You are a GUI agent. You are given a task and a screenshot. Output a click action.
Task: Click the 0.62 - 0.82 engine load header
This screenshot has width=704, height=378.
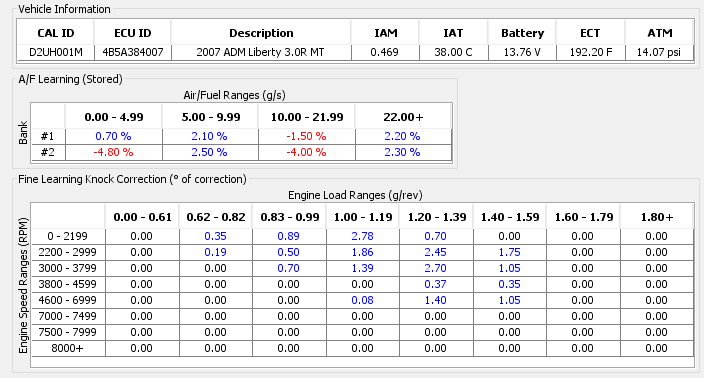[x=216, y=217]
